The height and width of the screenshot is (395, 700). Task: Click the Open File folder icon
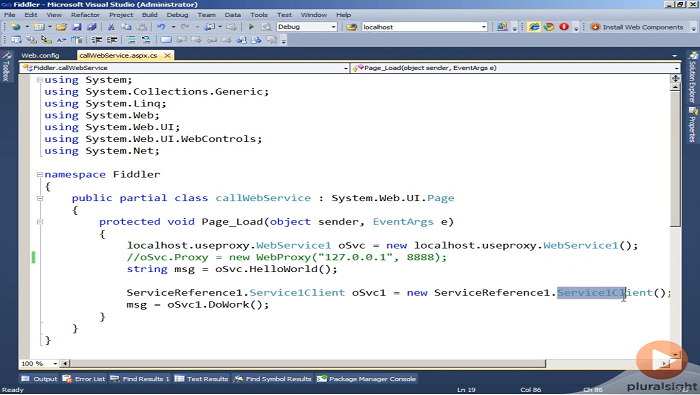(x=61, y=27)
